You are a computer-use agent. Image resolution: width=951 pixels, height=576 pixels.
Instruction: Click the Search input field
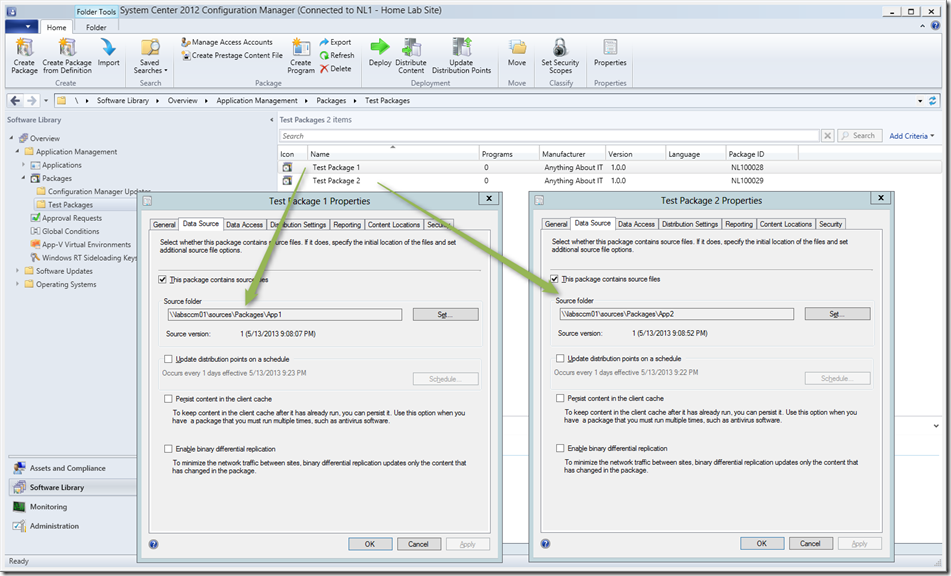tap(549, 136)
